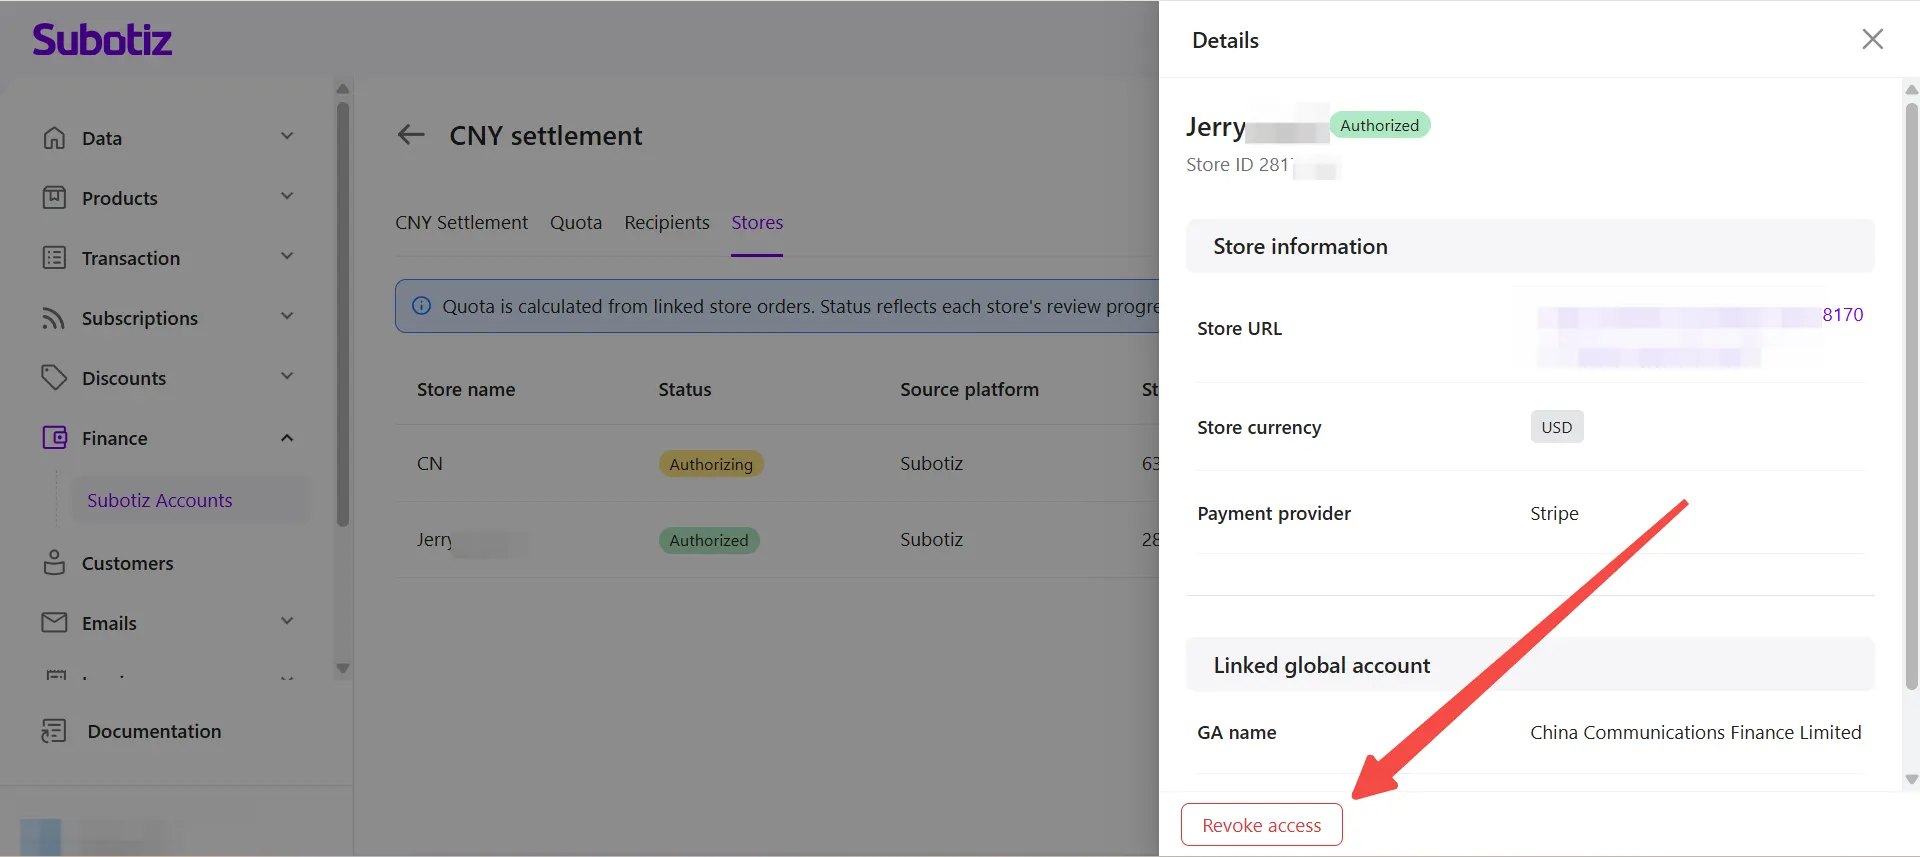1920x857 pixels.
Task: Click the sidebar scrollbar up arrow
Action: pyautogui.click(x=343, y=89)
